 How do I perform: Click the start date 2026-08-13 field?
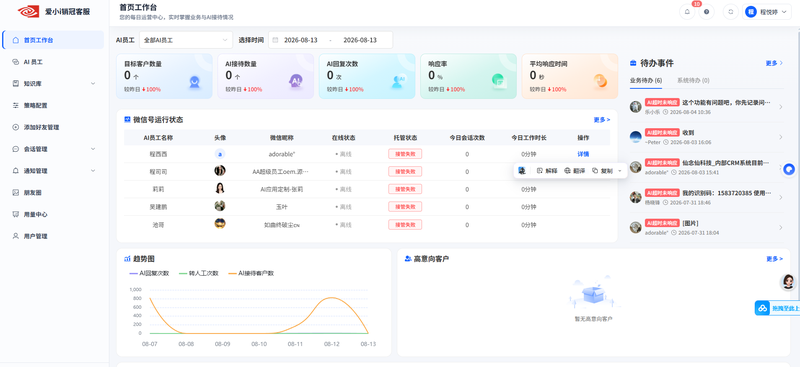(x=301, y=40)
